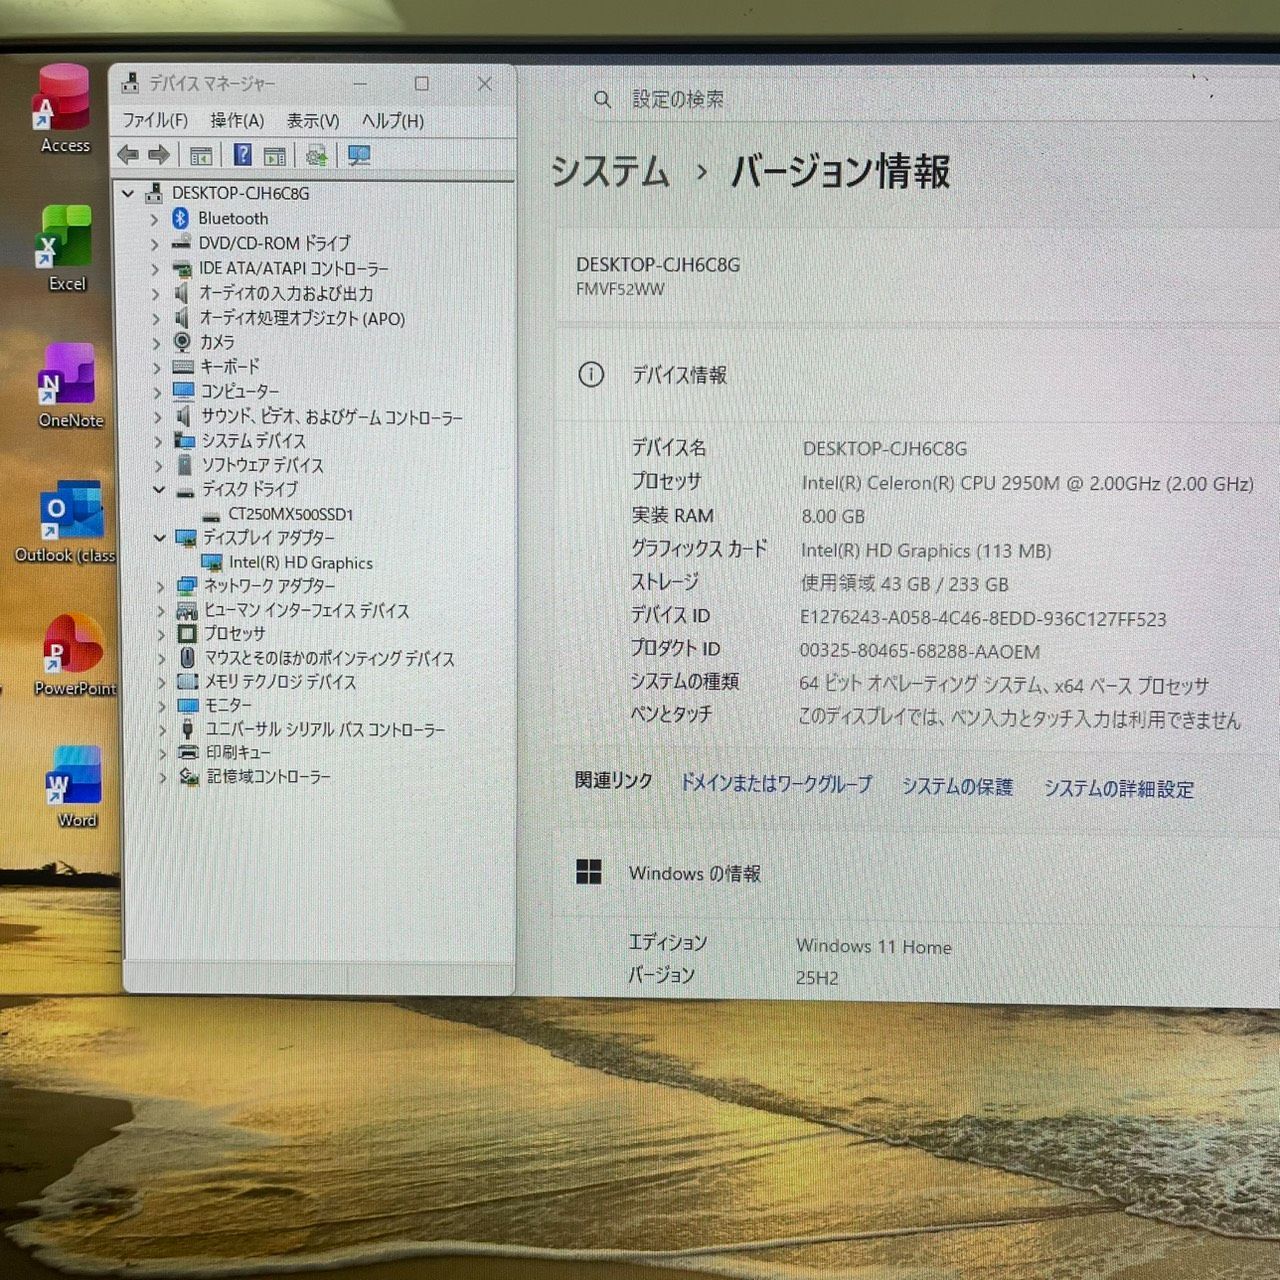The height and width of the screenshot is (1280, 1280).
Task: Click the Back arrow in Device Manager toolbar
Action: 128,155
